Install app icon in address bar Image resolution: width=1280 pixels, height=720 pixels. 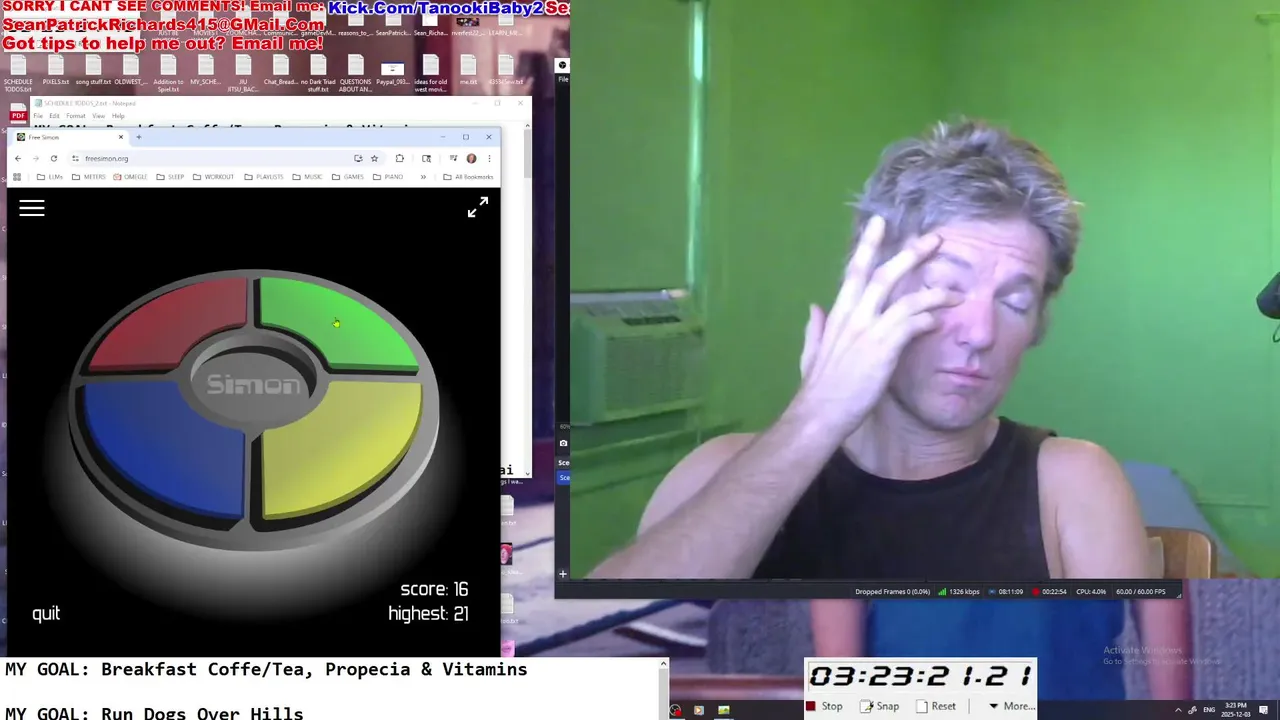358,158
